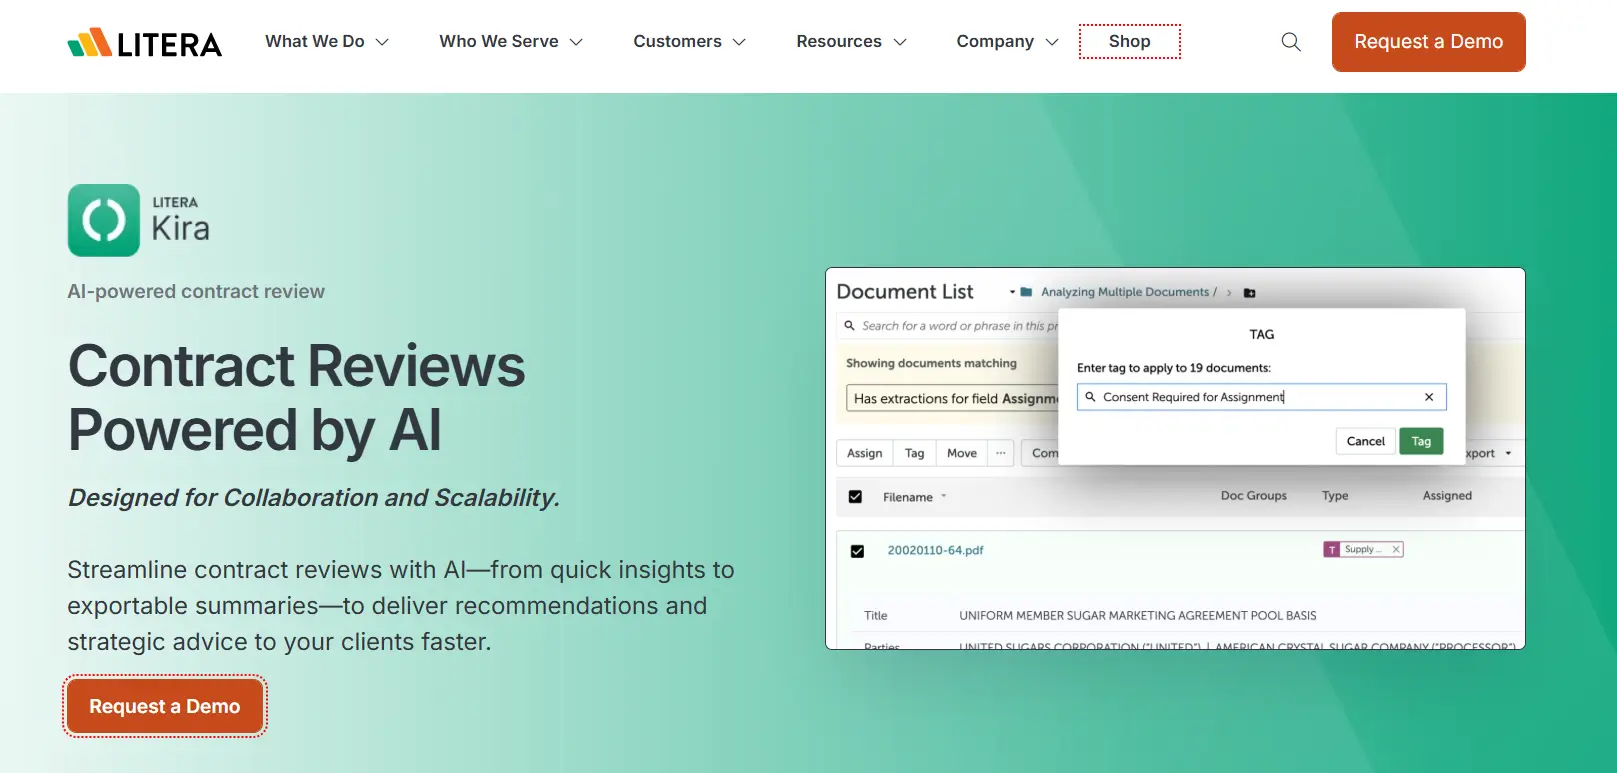Viewport: 1617px width, 773px height.
Task: Go to the Shop menu item
Action: (x=1129, y=42)
